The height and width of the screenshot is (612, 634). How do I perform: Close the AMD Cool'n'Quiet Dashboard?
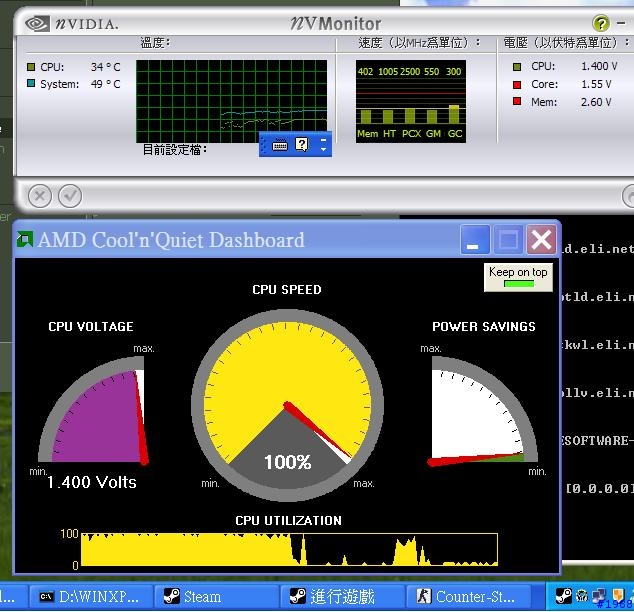coord(541,240)
